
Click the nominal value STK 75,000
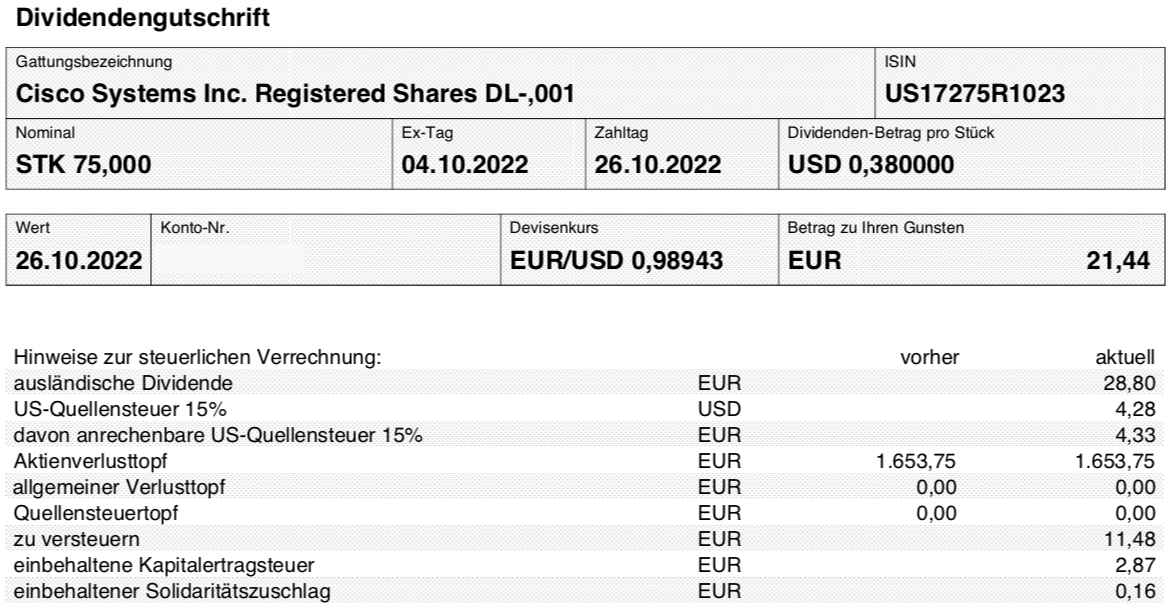coord(83,164)
